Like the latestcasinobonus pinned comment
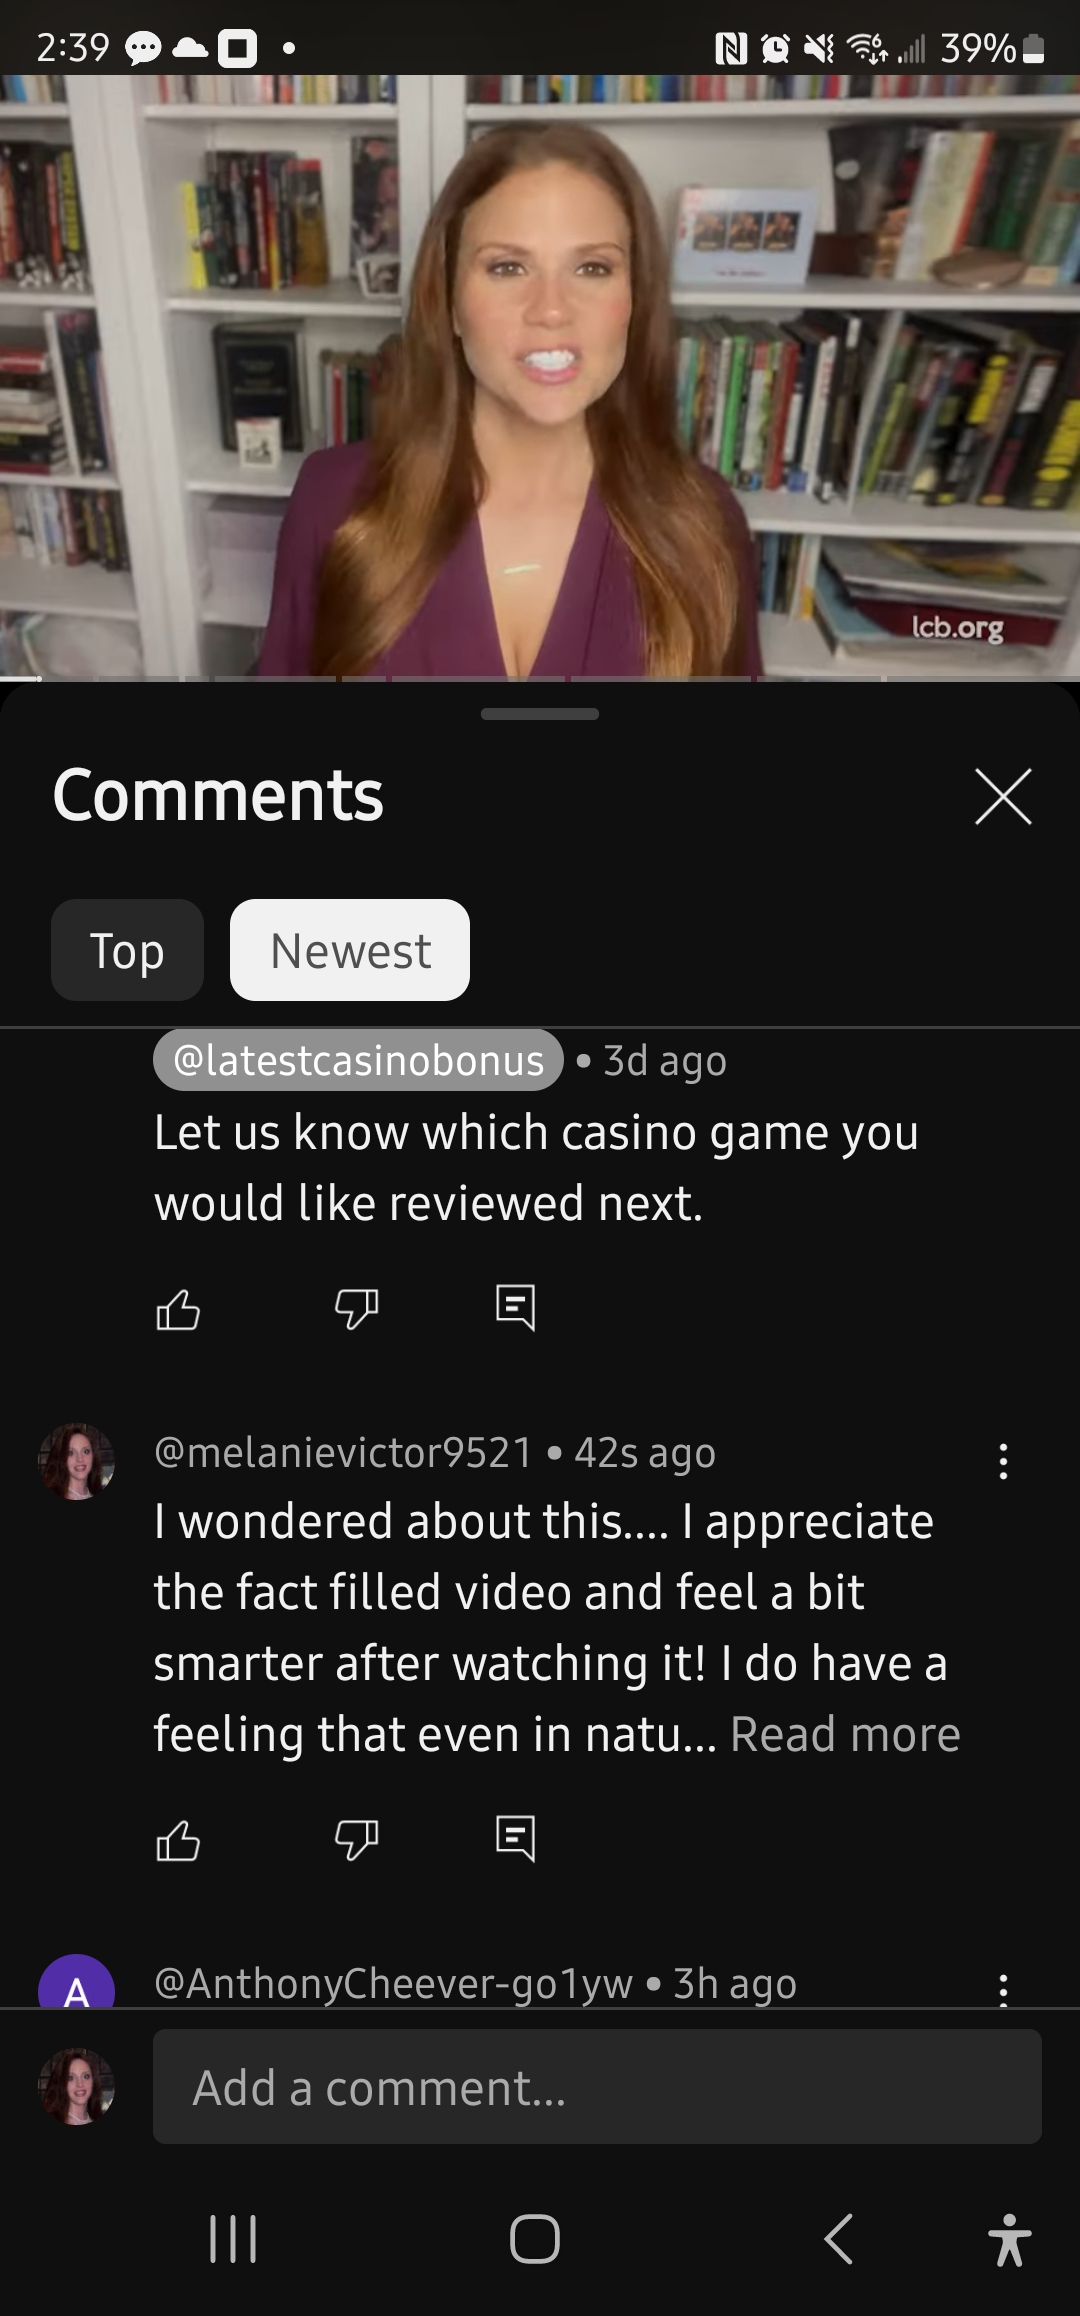1080x2316 pixels. [178, 1309]
